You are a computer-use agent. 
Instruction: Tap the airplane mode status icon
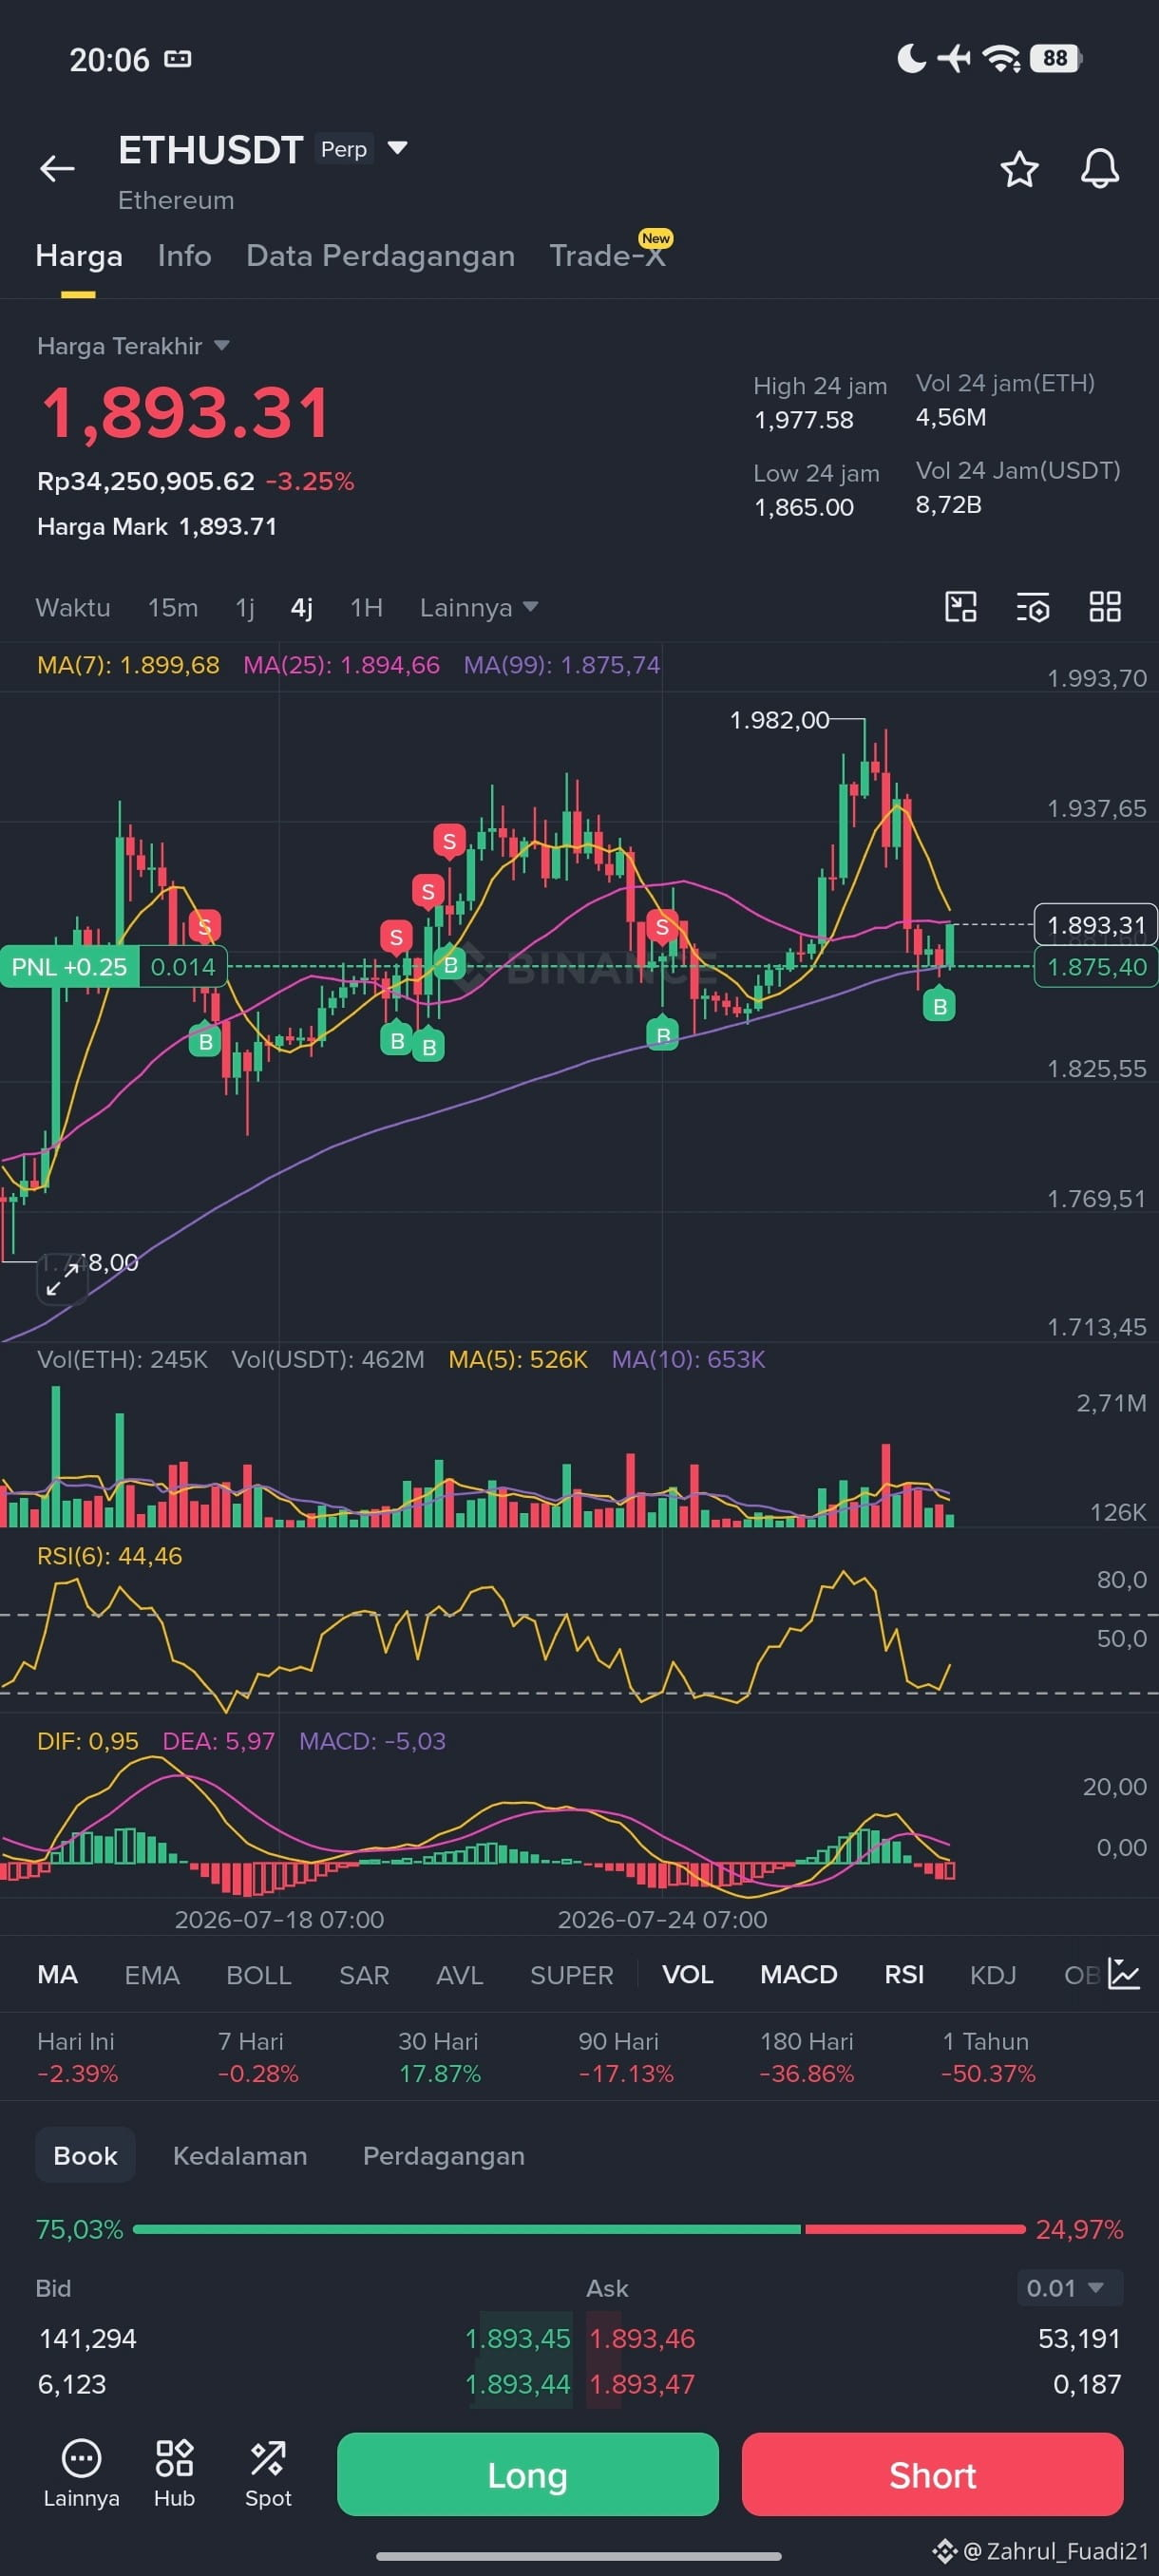(x=954, y=58)
